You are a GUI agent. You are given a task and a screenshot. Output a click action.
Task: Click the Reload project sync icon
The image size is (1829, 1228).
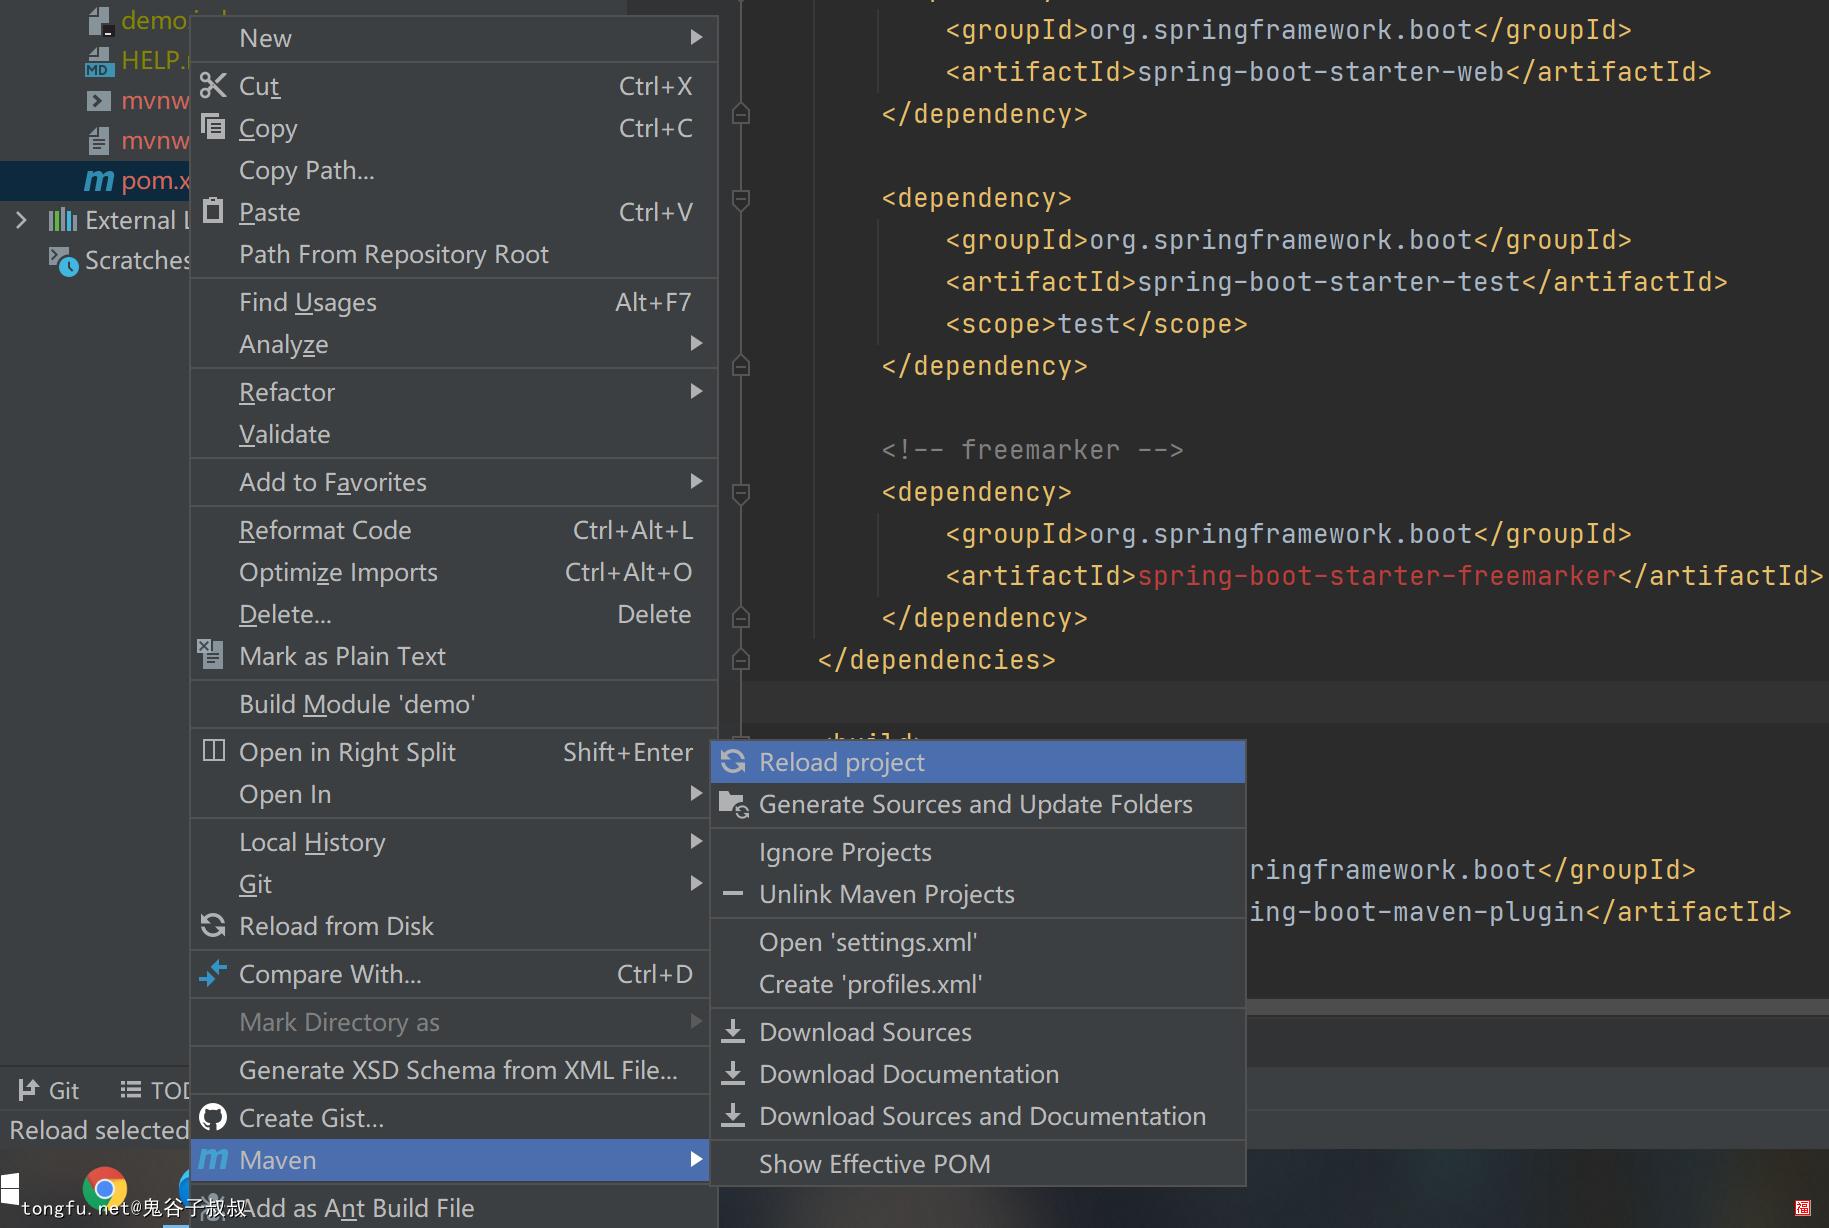tap(733, 762)
